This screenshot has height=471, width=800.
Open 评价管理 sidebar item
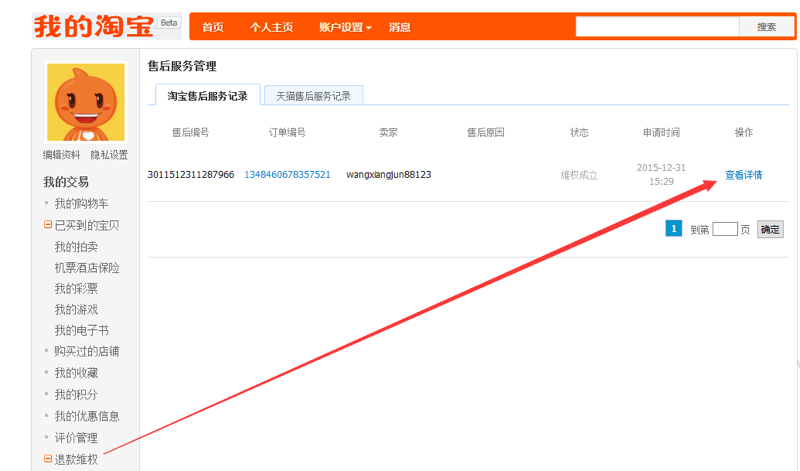click(x=76, y=438)
